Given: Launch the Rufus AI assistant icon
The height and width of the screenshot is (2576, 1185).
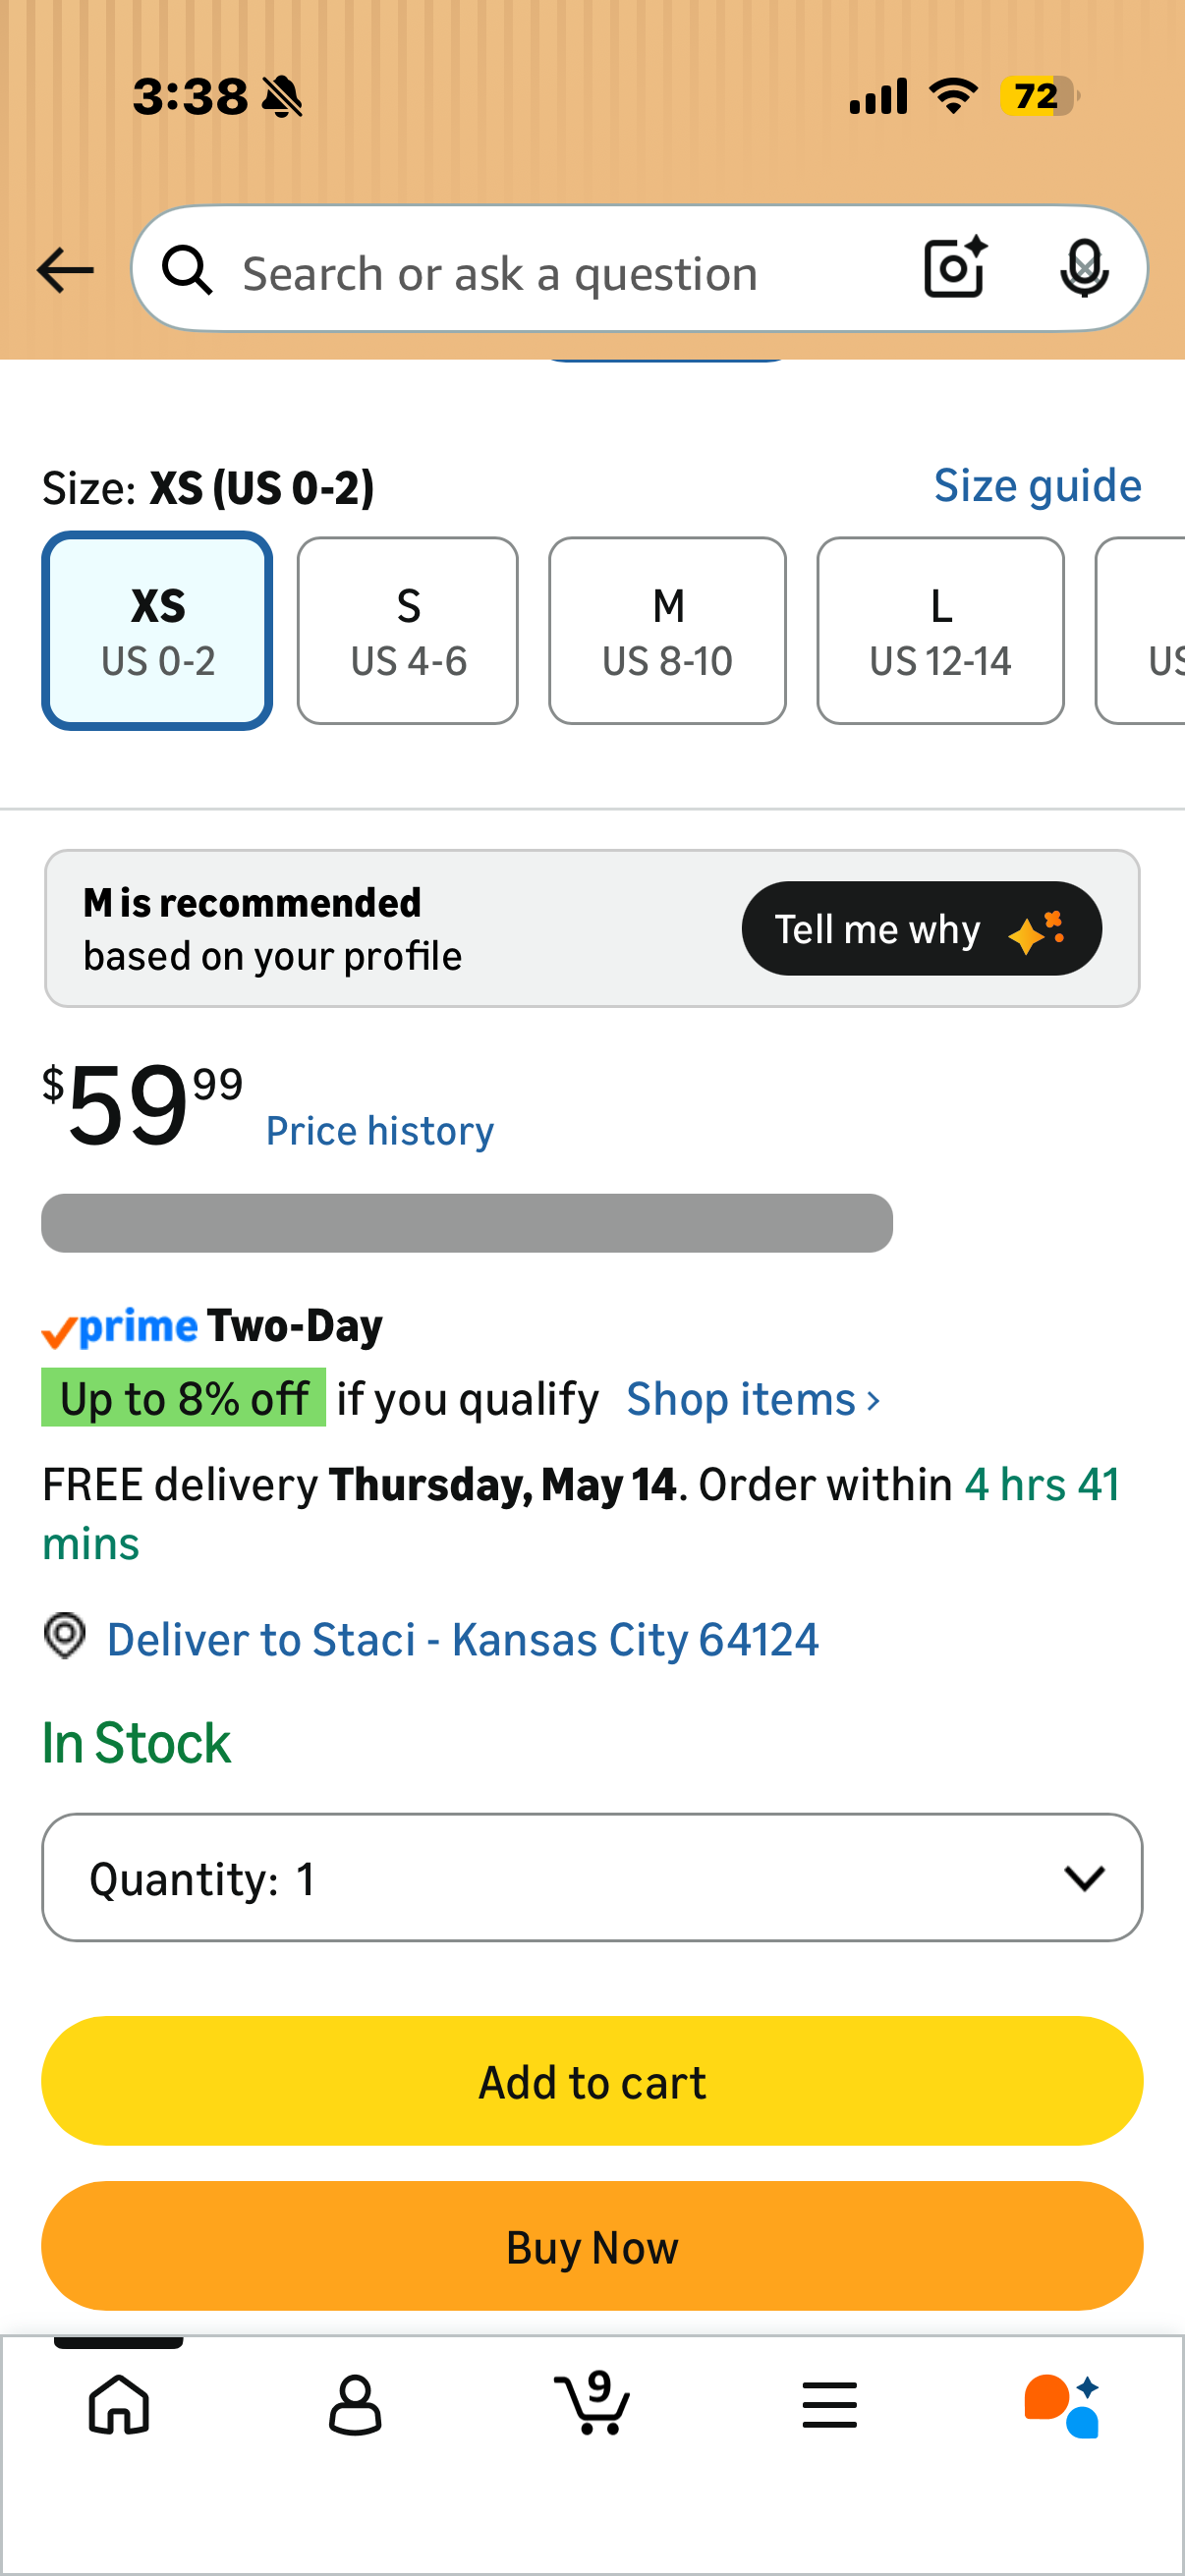Looking at the screenshot, I should 1062,2406.
